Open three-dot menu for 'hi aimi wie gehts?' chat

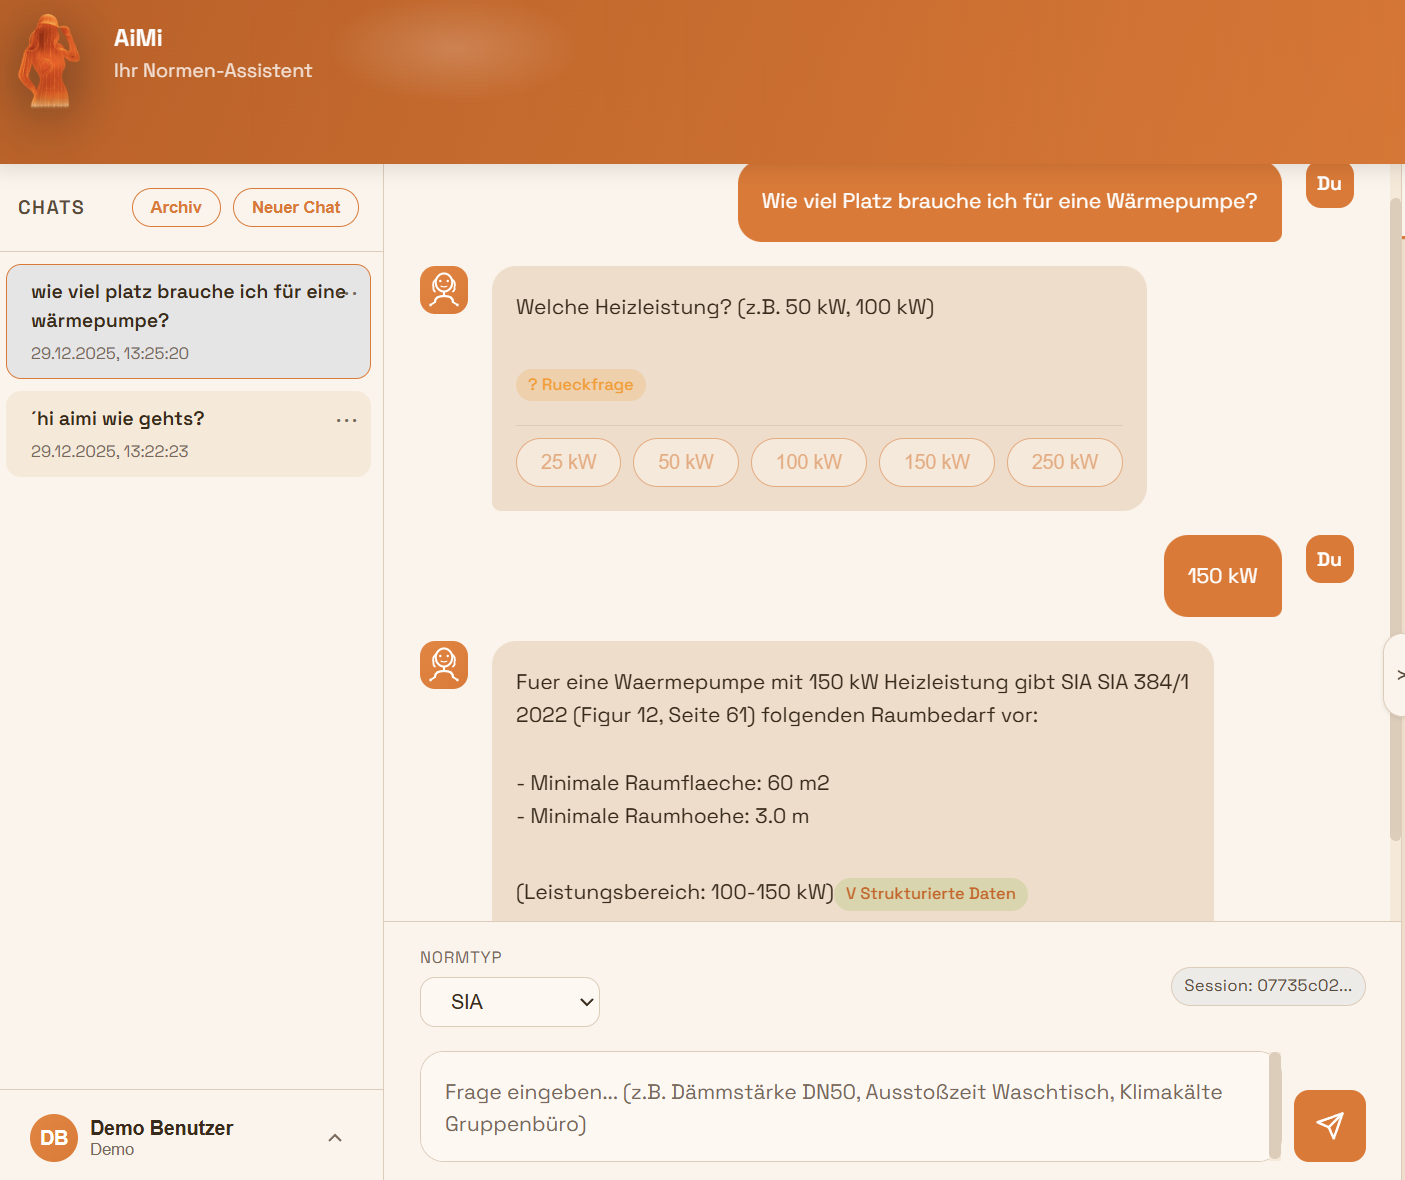pos(347,420)
